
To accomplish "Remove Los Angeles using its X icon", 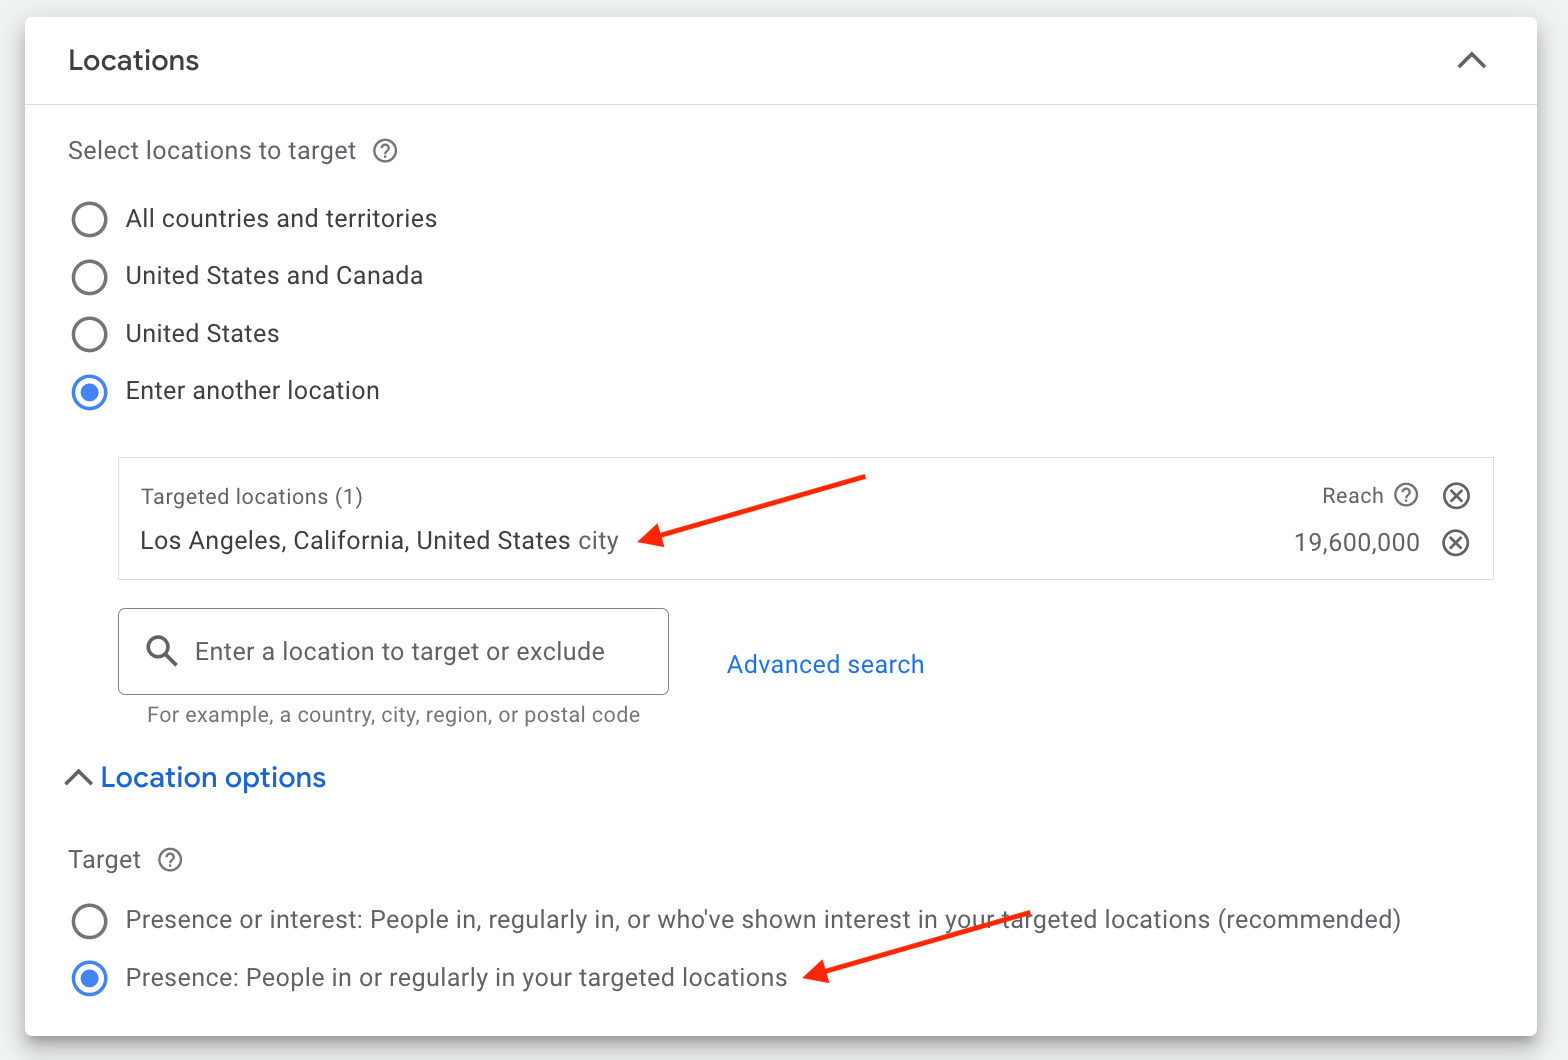I will pyautogui.click(x=1455, y=543).
